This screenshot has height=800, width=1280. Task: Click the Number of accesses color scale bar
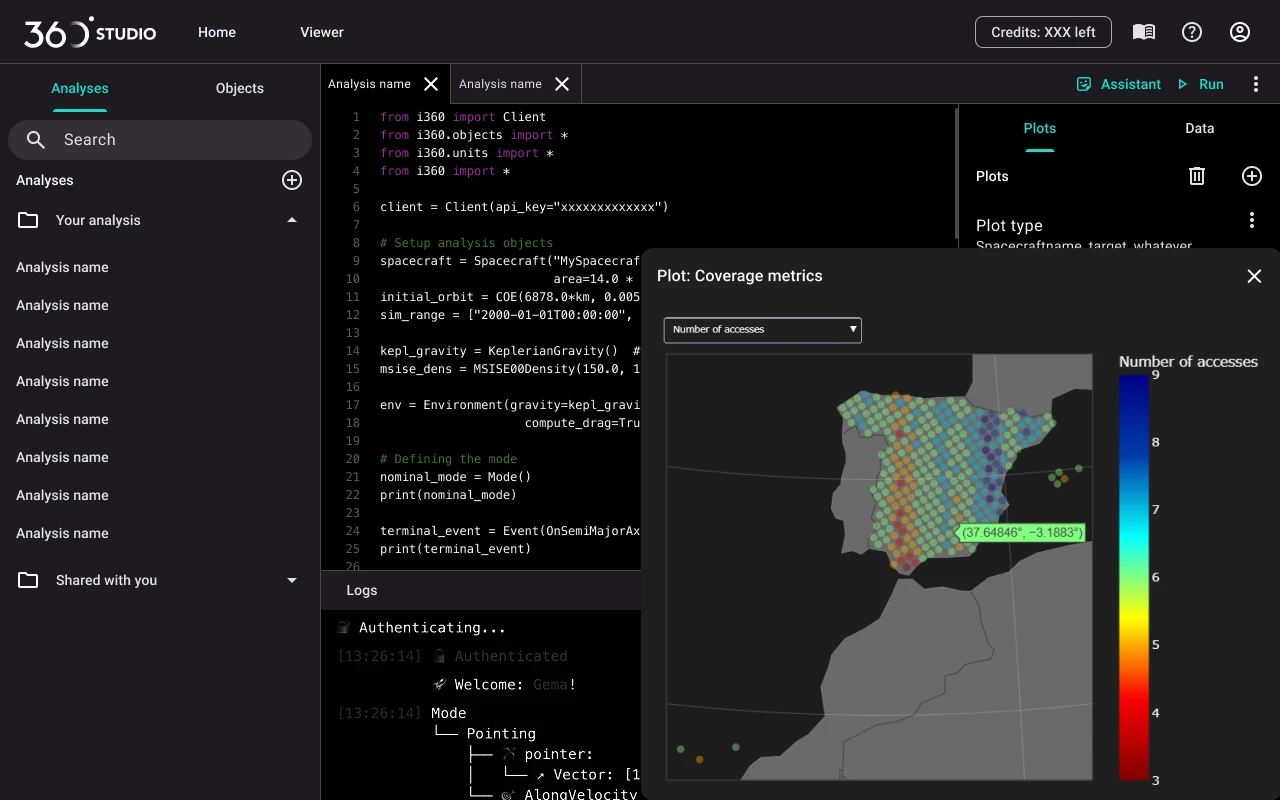coord(1133,577)
